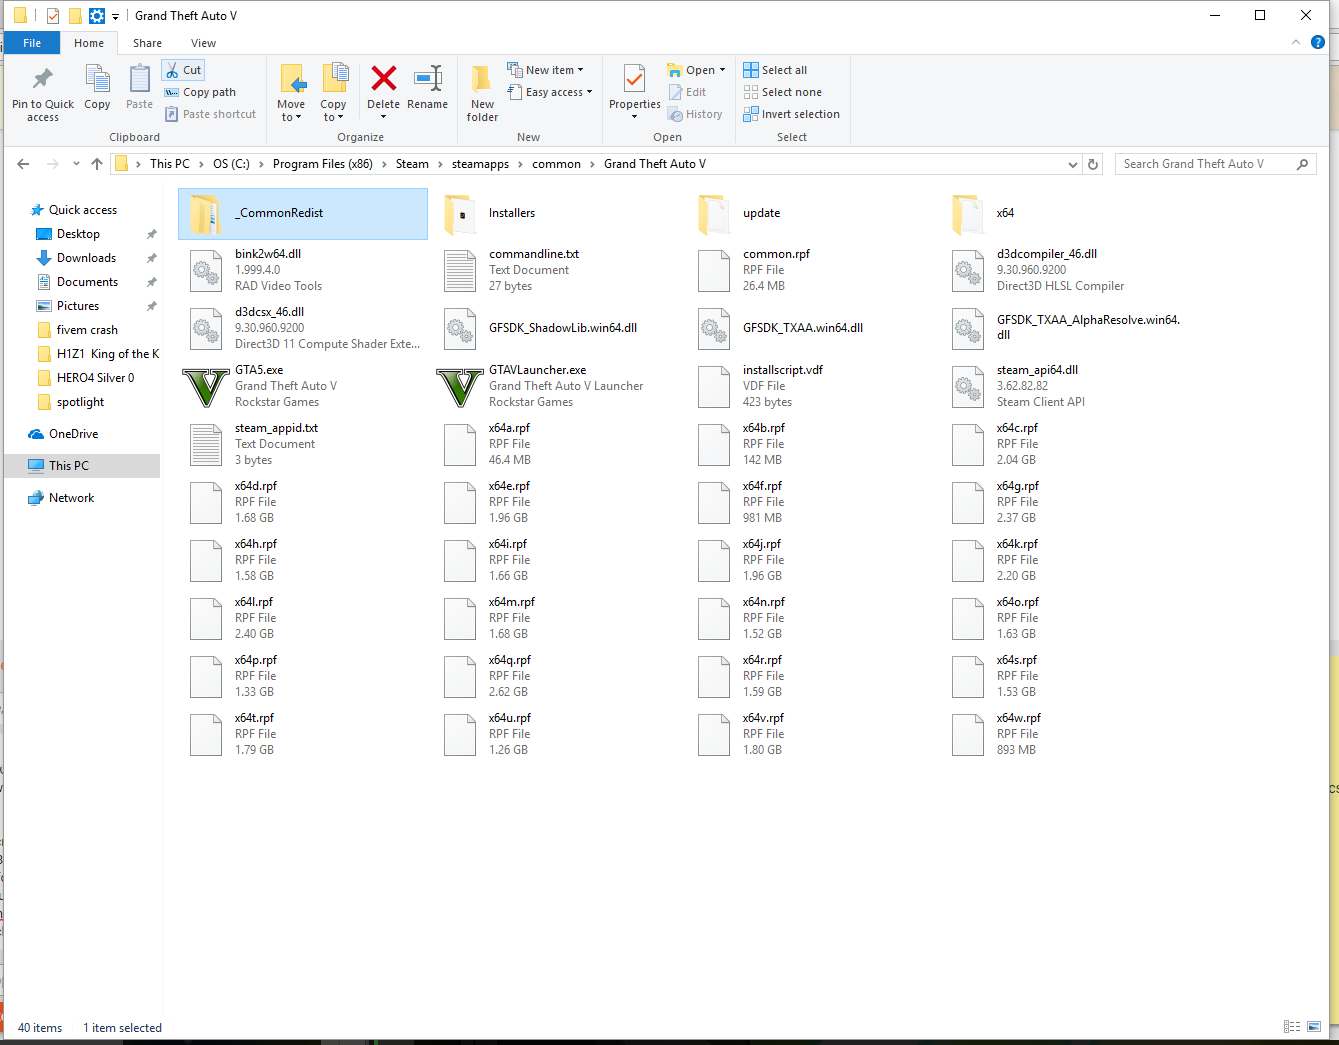
Task: Click Select none
Action: point(782,92)
